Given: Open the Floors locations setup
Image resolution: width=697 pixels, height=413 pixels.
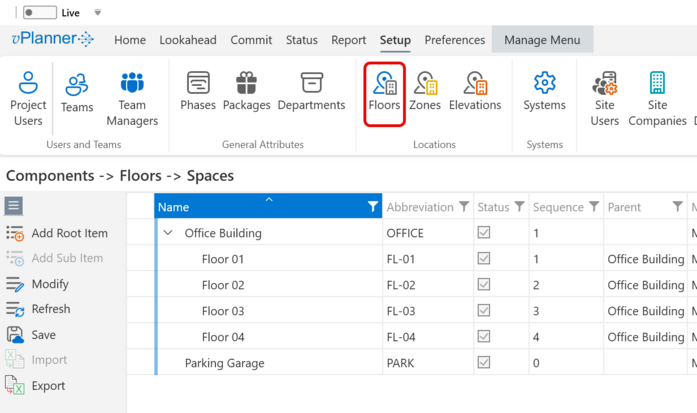Looking at the screenshot, I should 384,91.
